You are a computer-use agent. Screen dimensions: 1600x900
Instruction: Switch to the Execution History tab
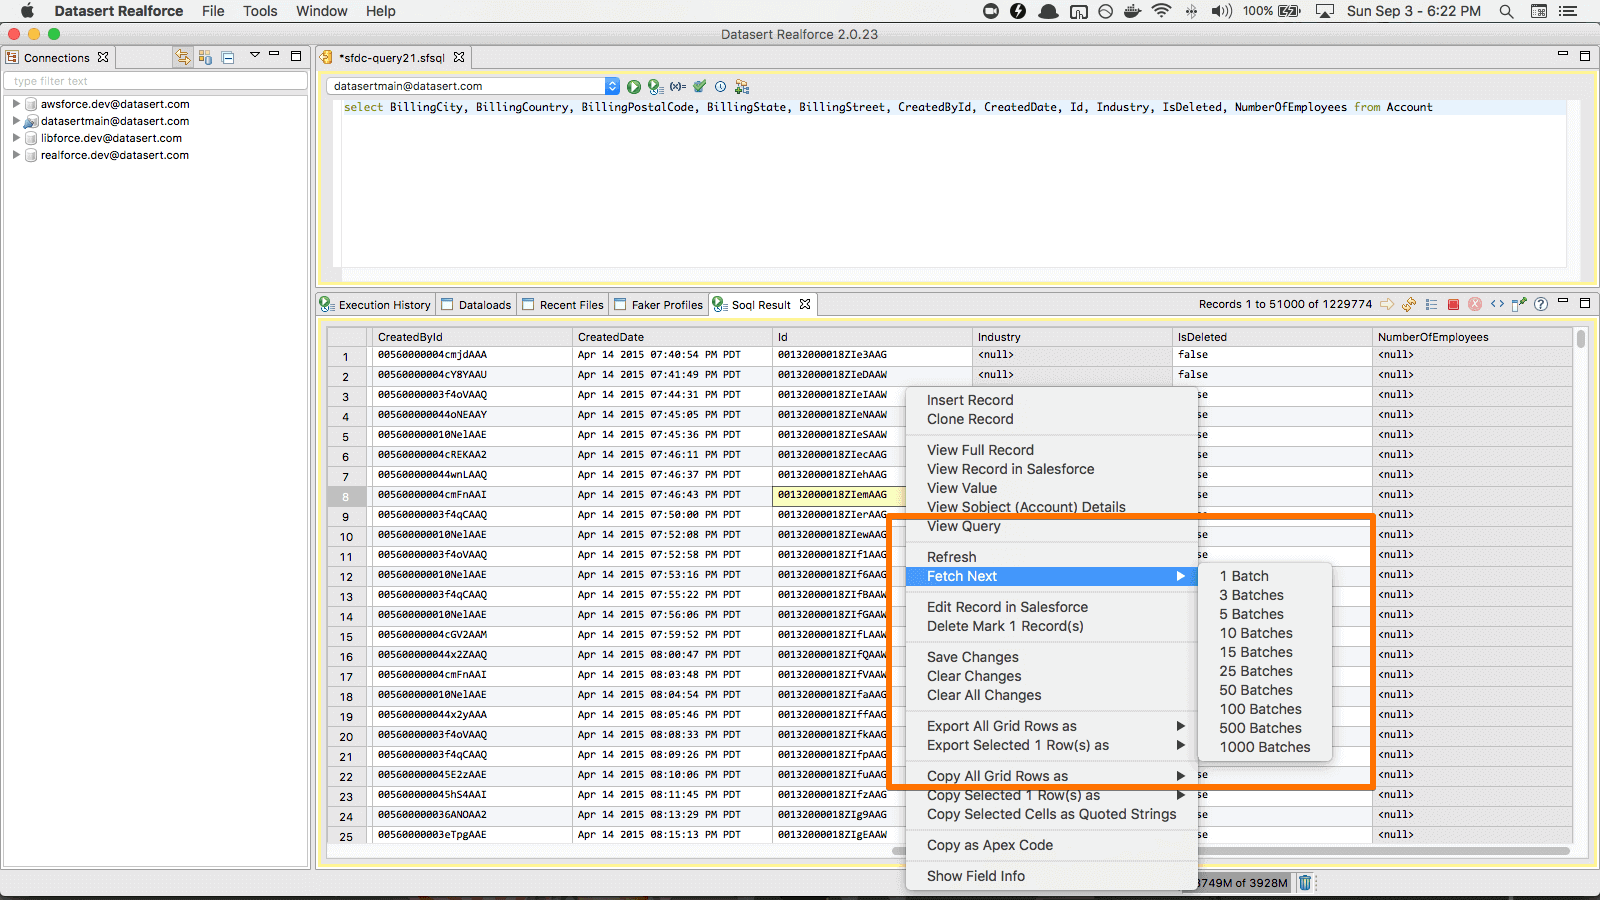(383, 305)
